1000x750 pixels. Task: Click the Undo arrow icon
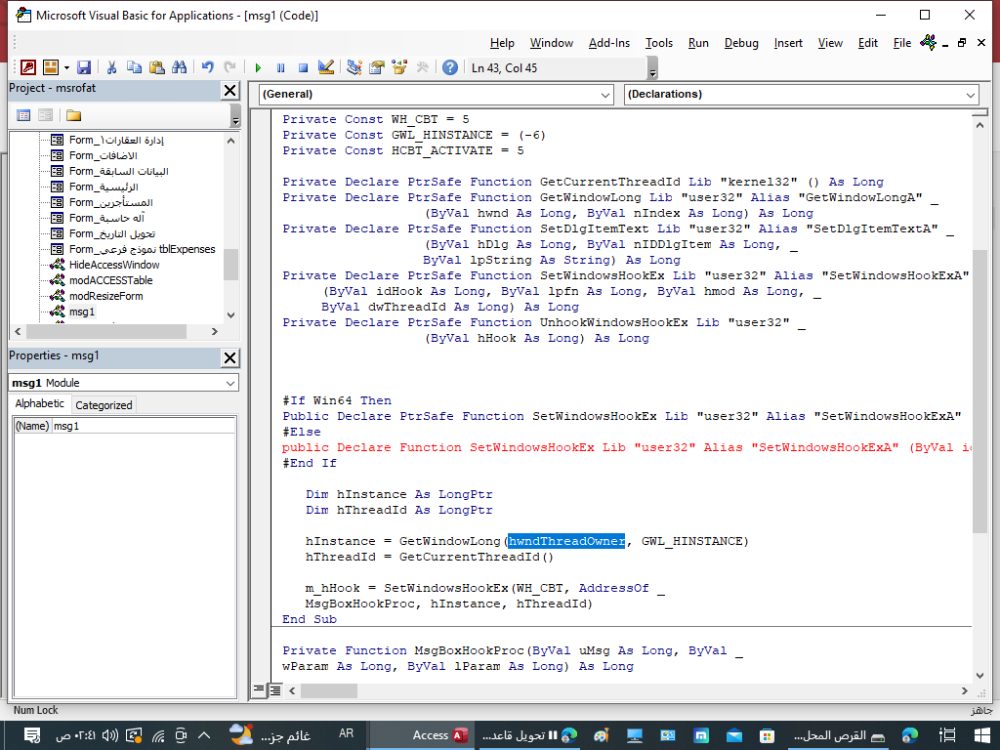point(207,67)
